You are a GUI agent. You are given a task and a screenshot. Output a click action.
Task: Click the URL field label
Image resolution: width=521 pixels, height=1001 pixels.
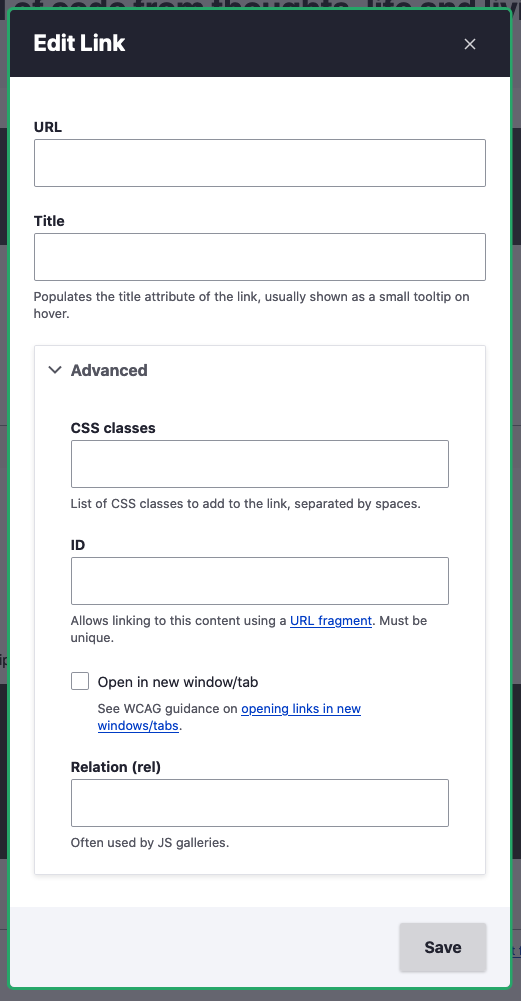(x=48, y=127)
